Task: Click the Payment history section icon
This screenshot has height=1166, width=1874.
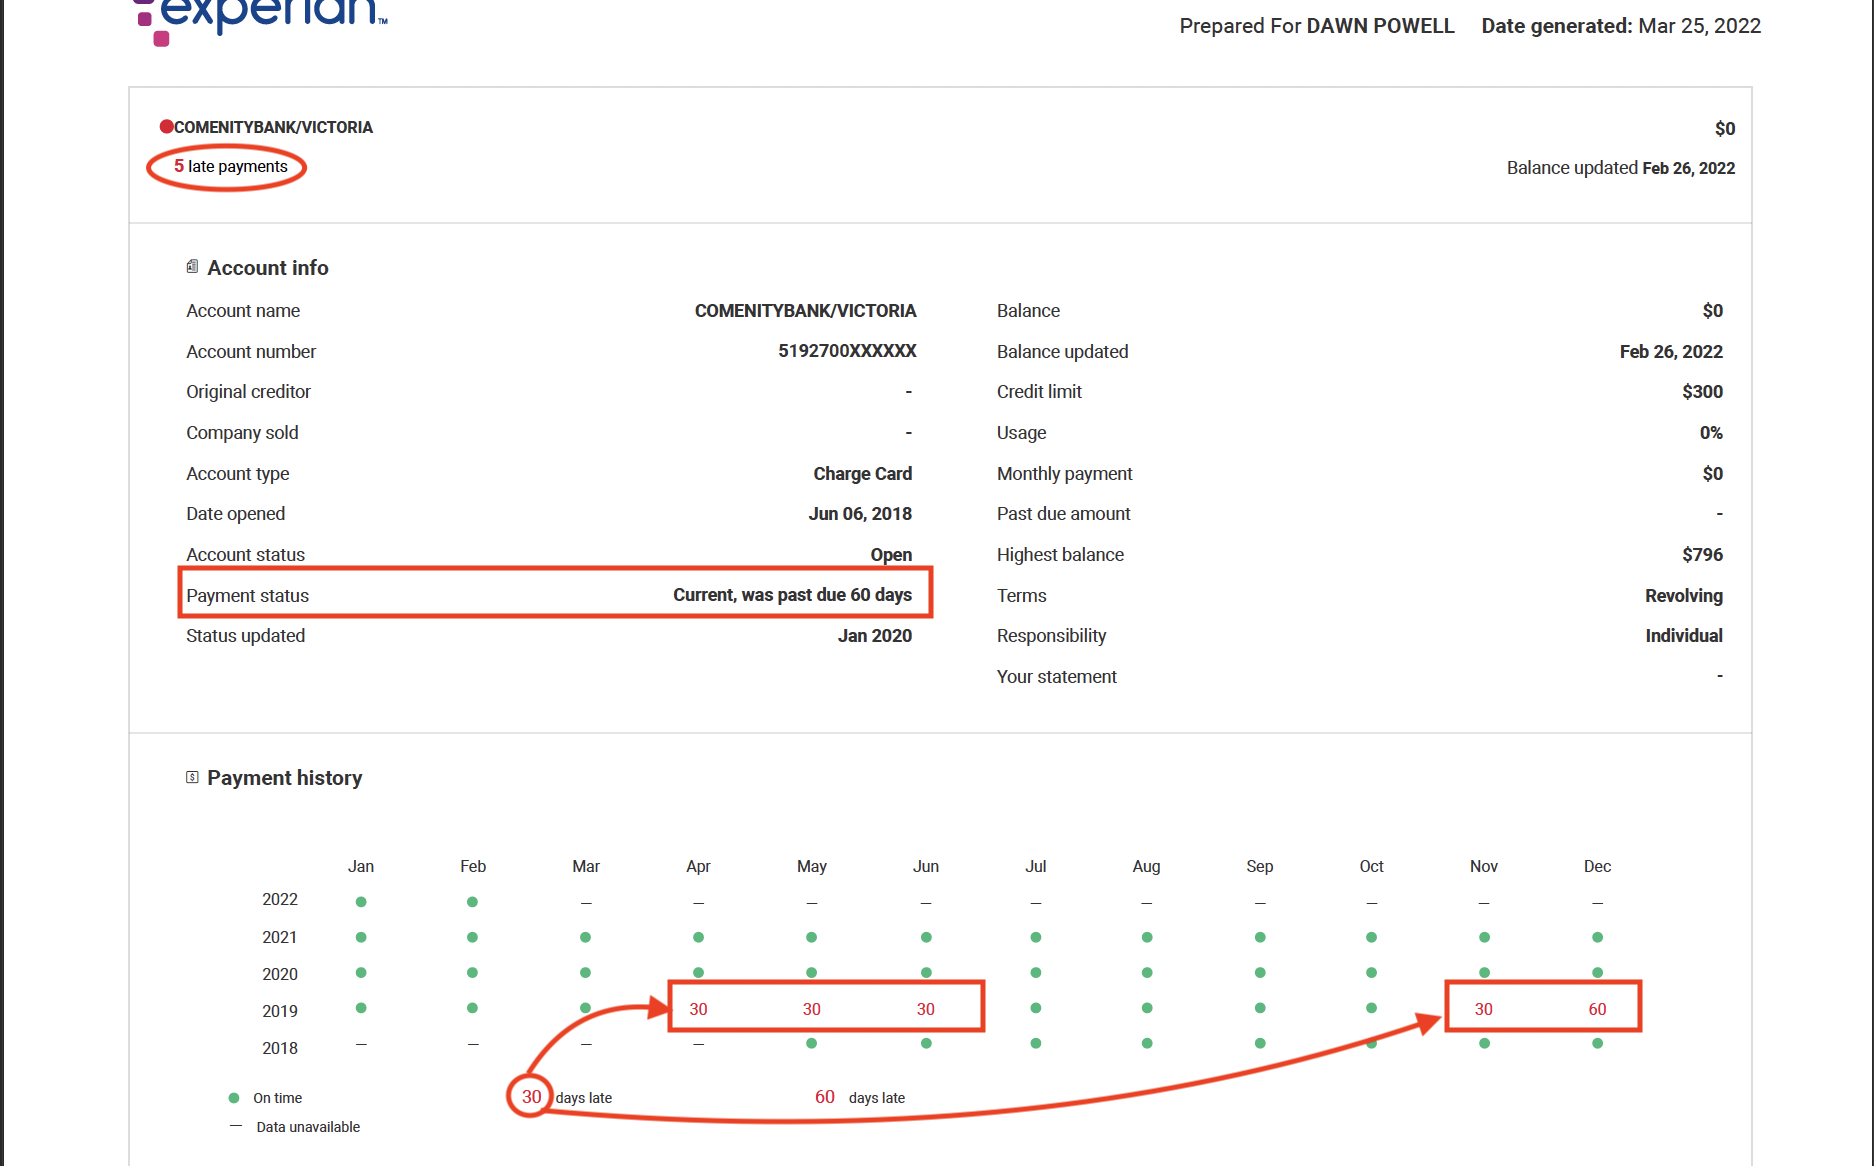Action: (192, 777)
